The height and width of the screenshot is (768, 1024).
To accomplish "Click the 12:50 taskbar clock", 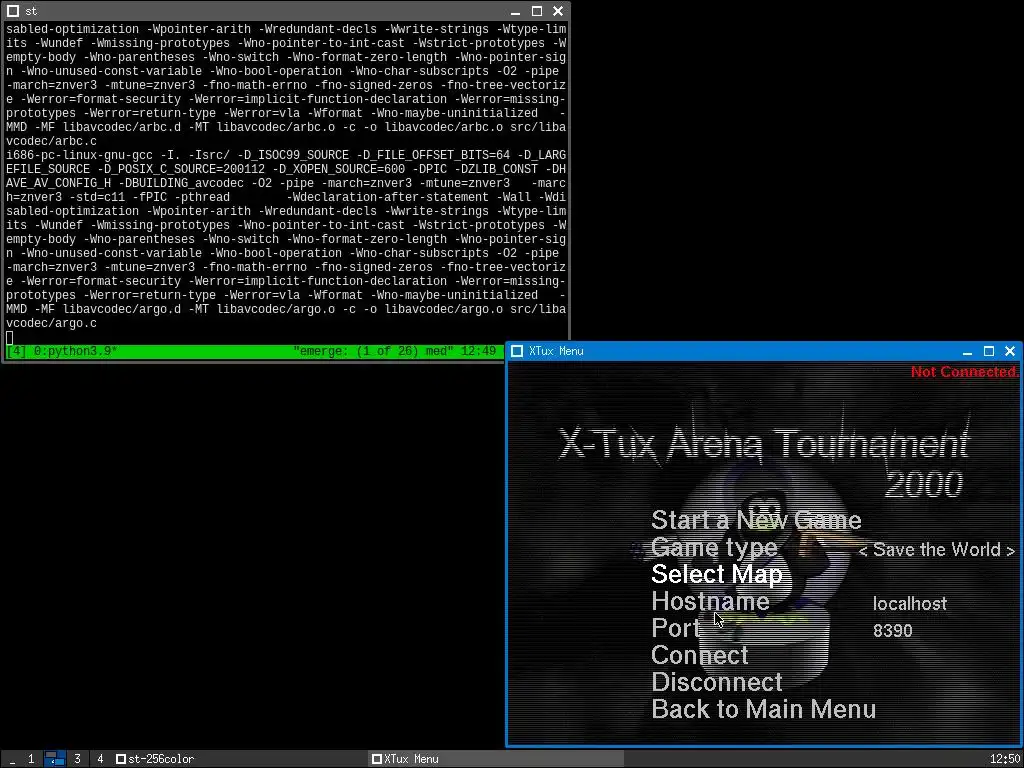I will point(1004,759).
